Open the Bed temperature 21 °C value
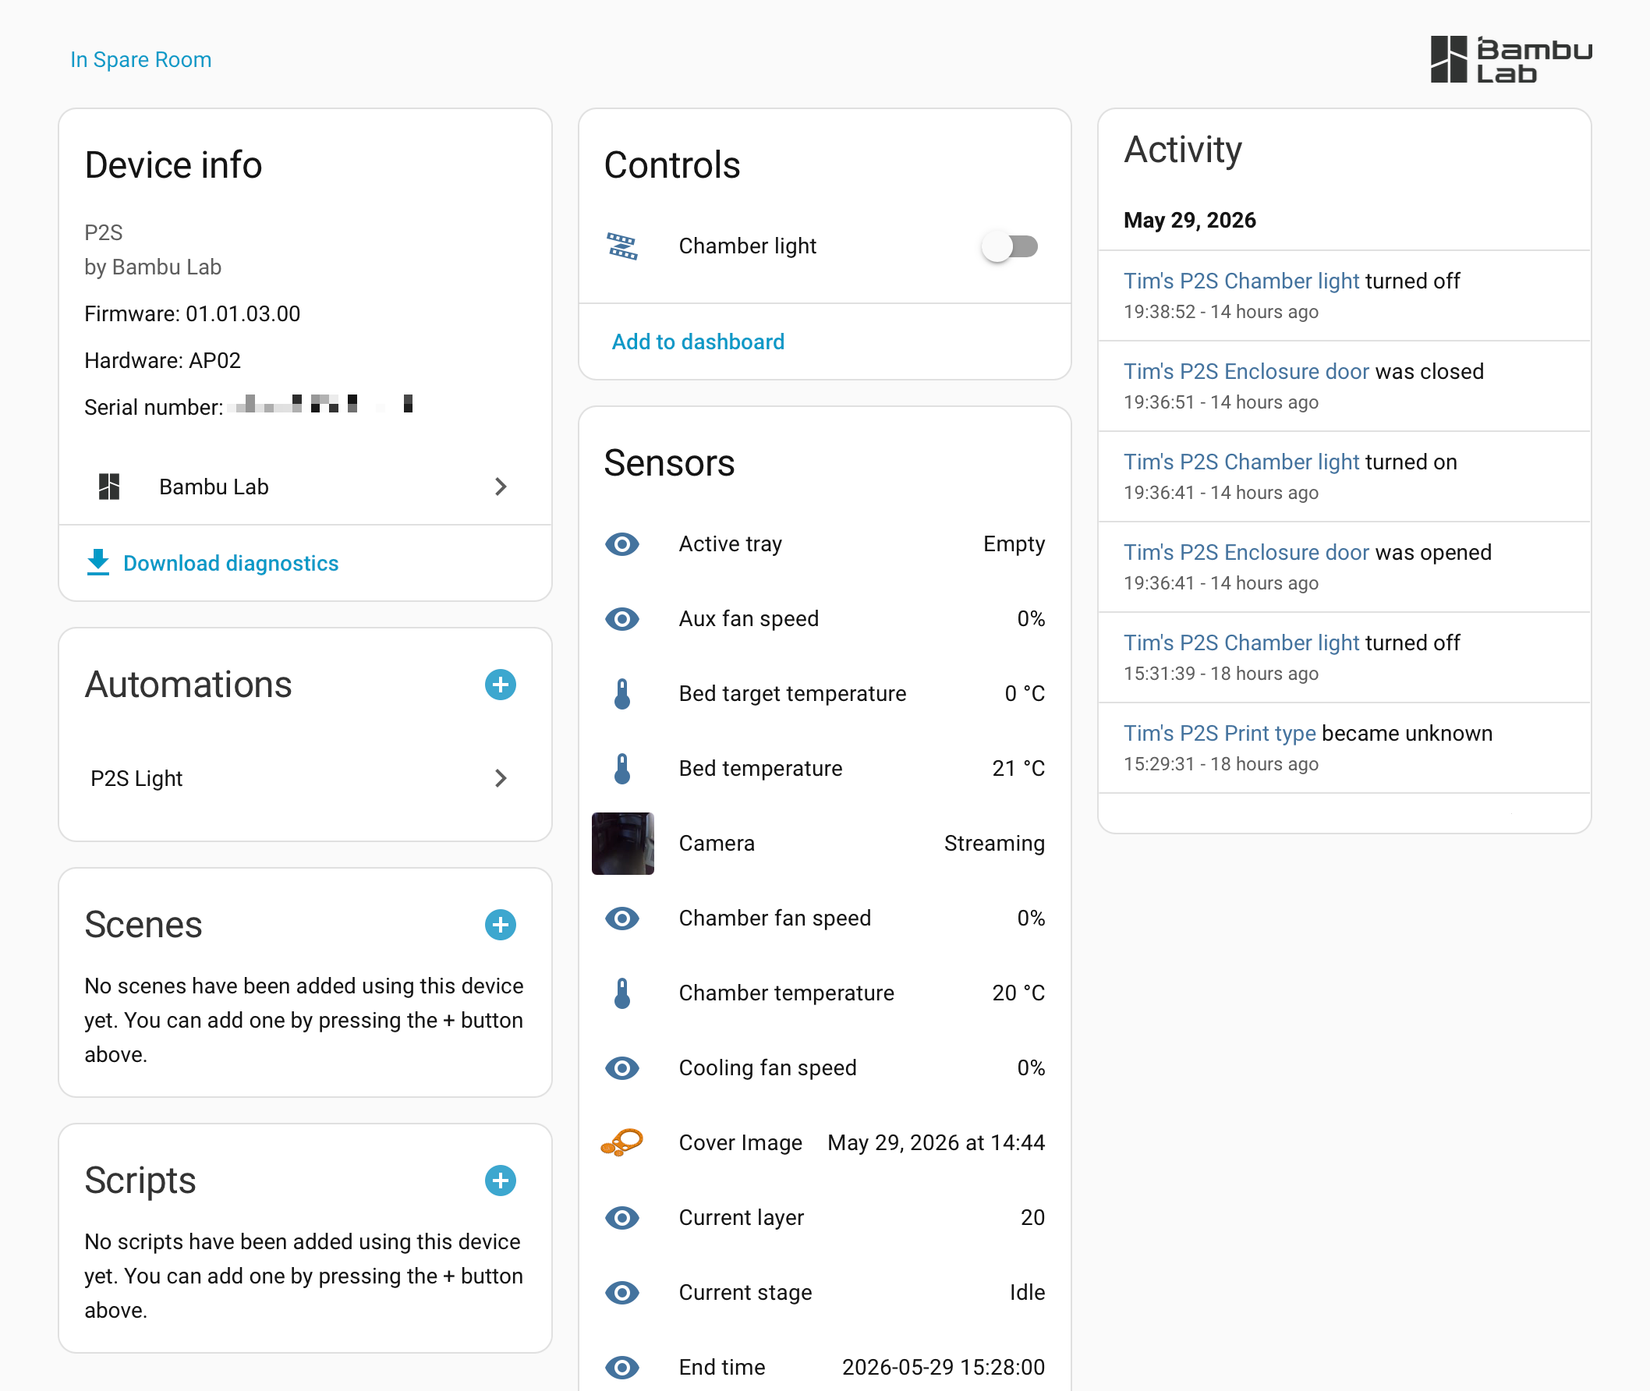 click(x=1018, y=769)
